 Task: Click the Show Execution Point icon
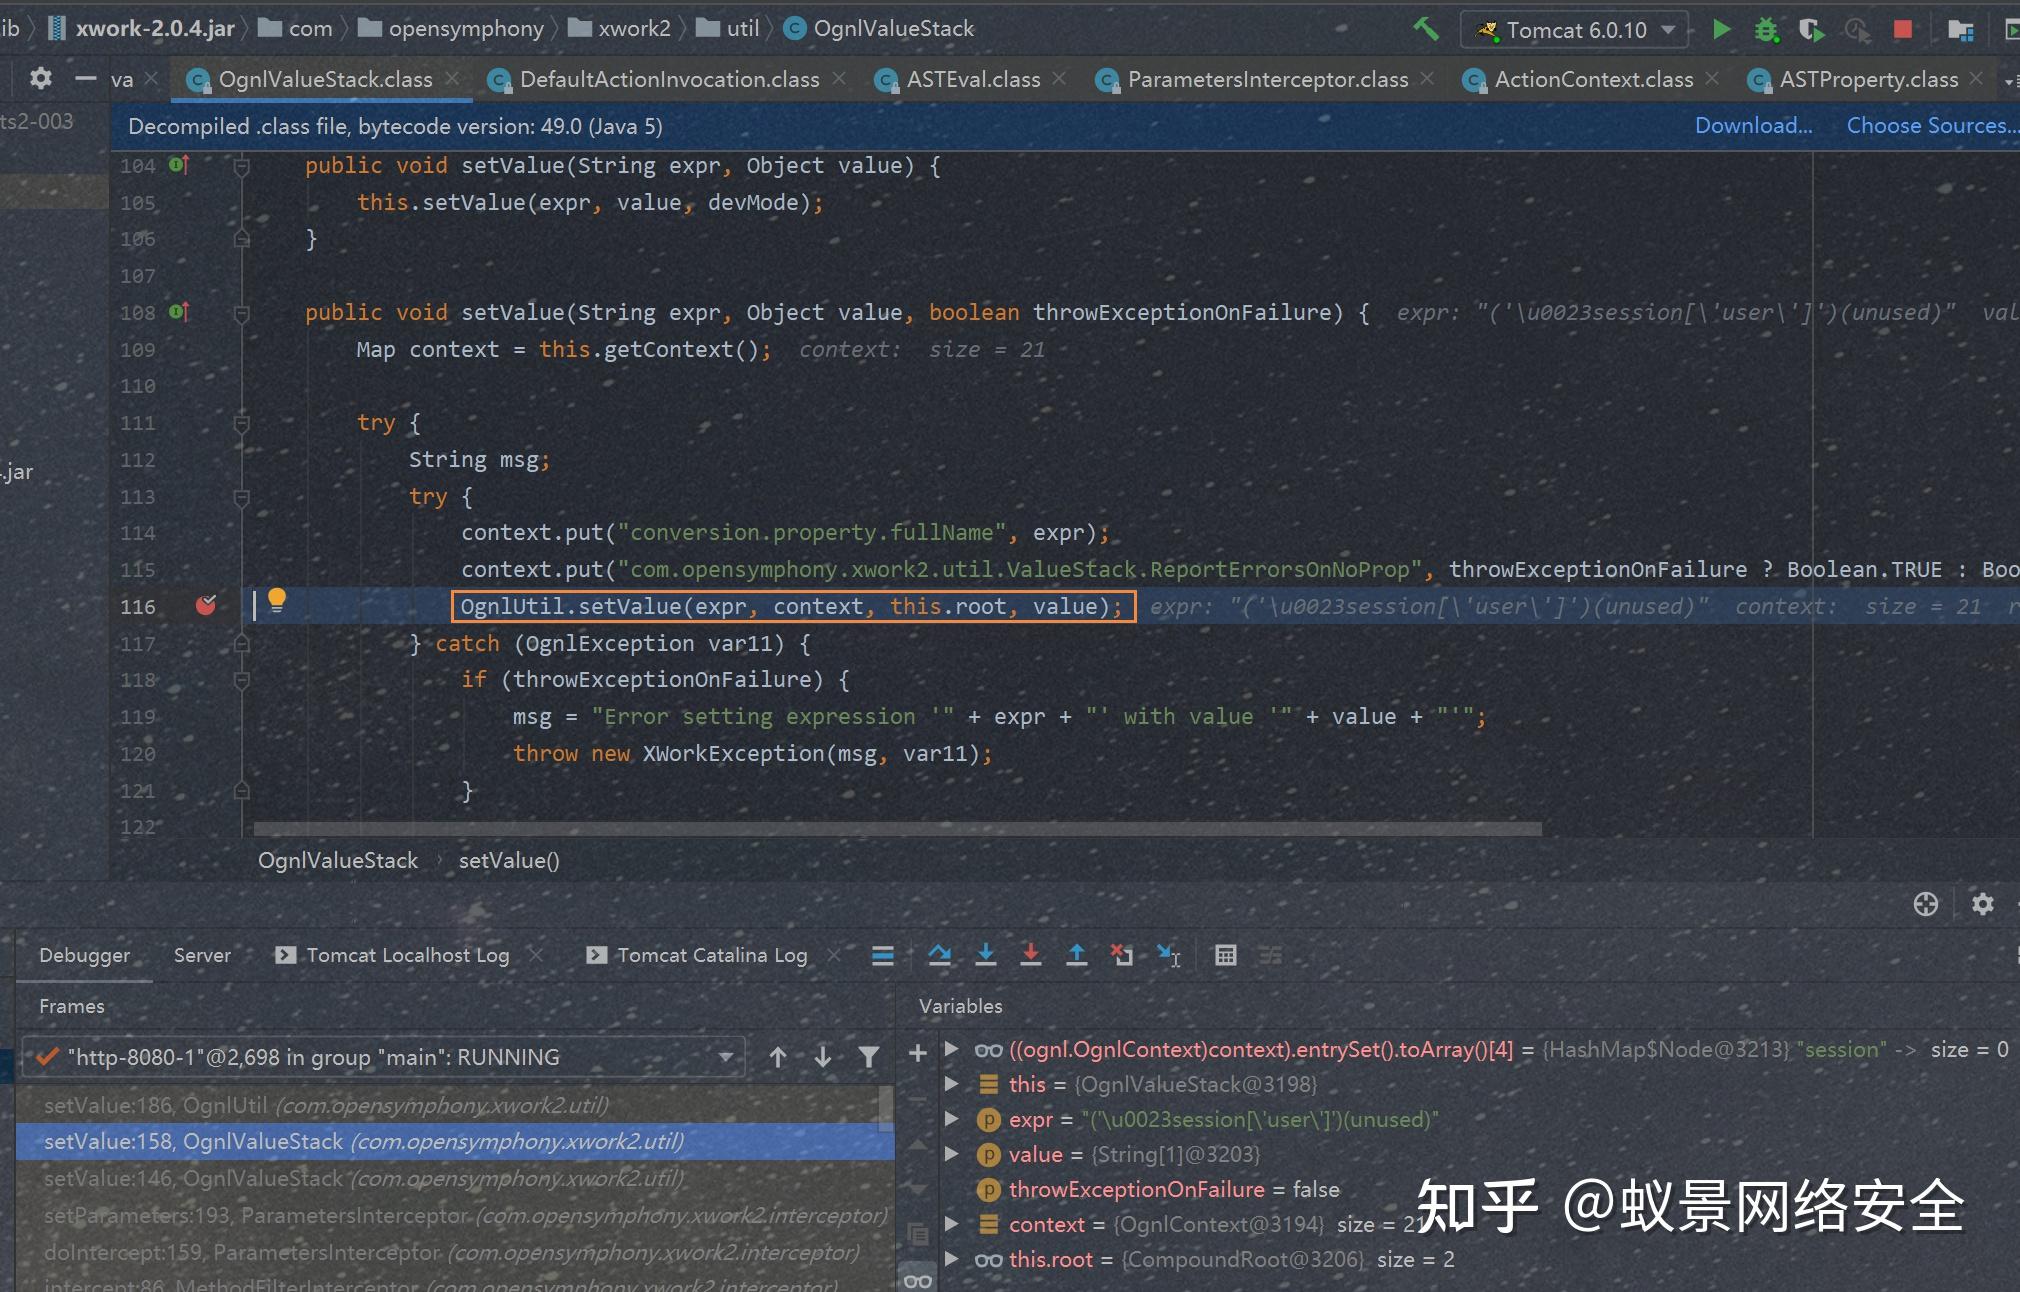pos(882,955)
